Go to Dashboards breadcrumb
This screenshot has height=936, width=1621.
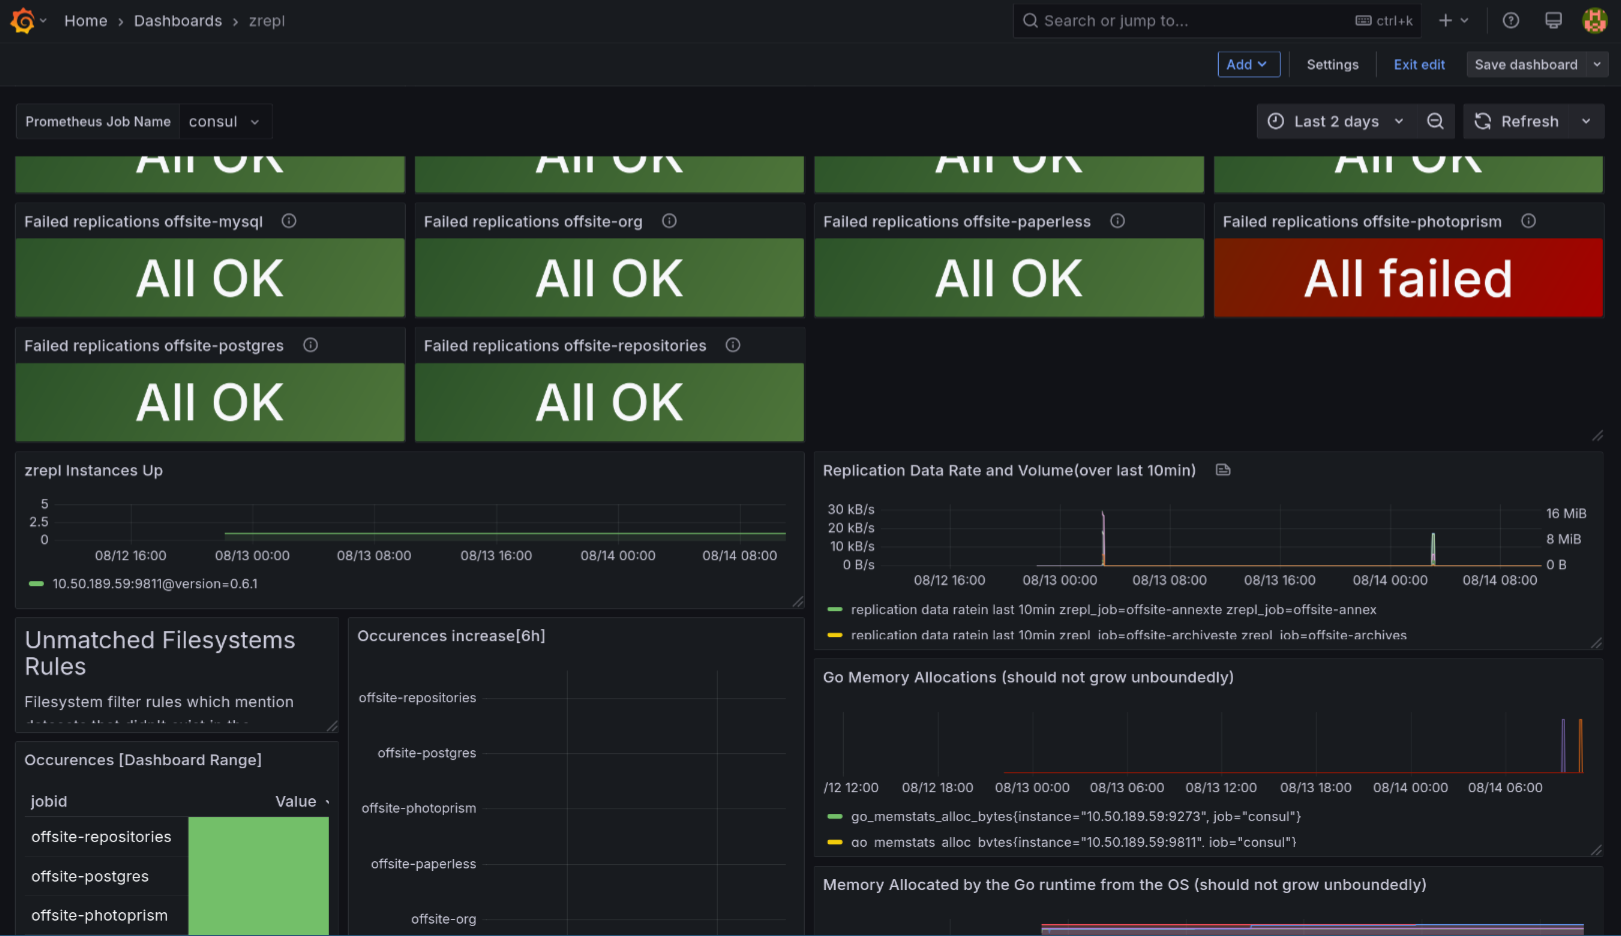pyautogui.click(x=178, y=21)
